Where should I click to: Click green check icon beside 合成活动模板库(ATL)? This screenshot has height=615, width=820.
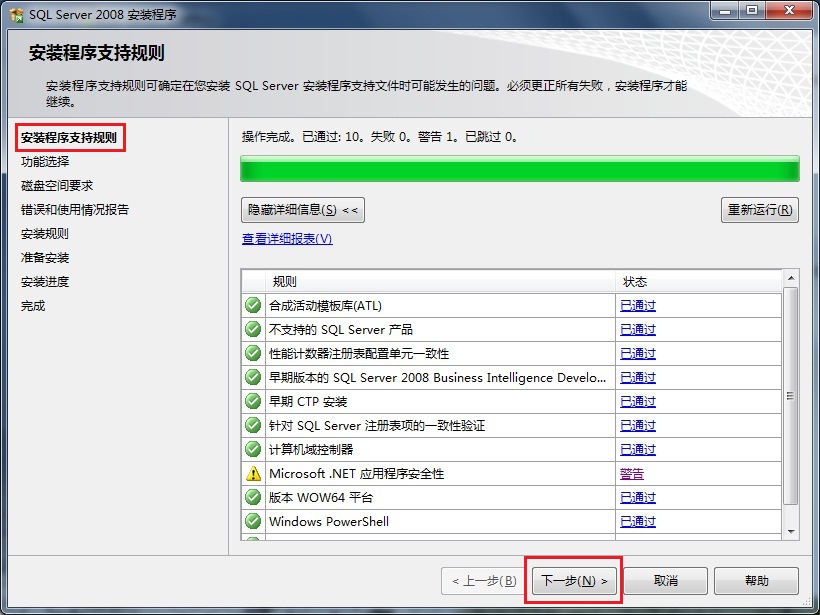(x=253, y=305)
